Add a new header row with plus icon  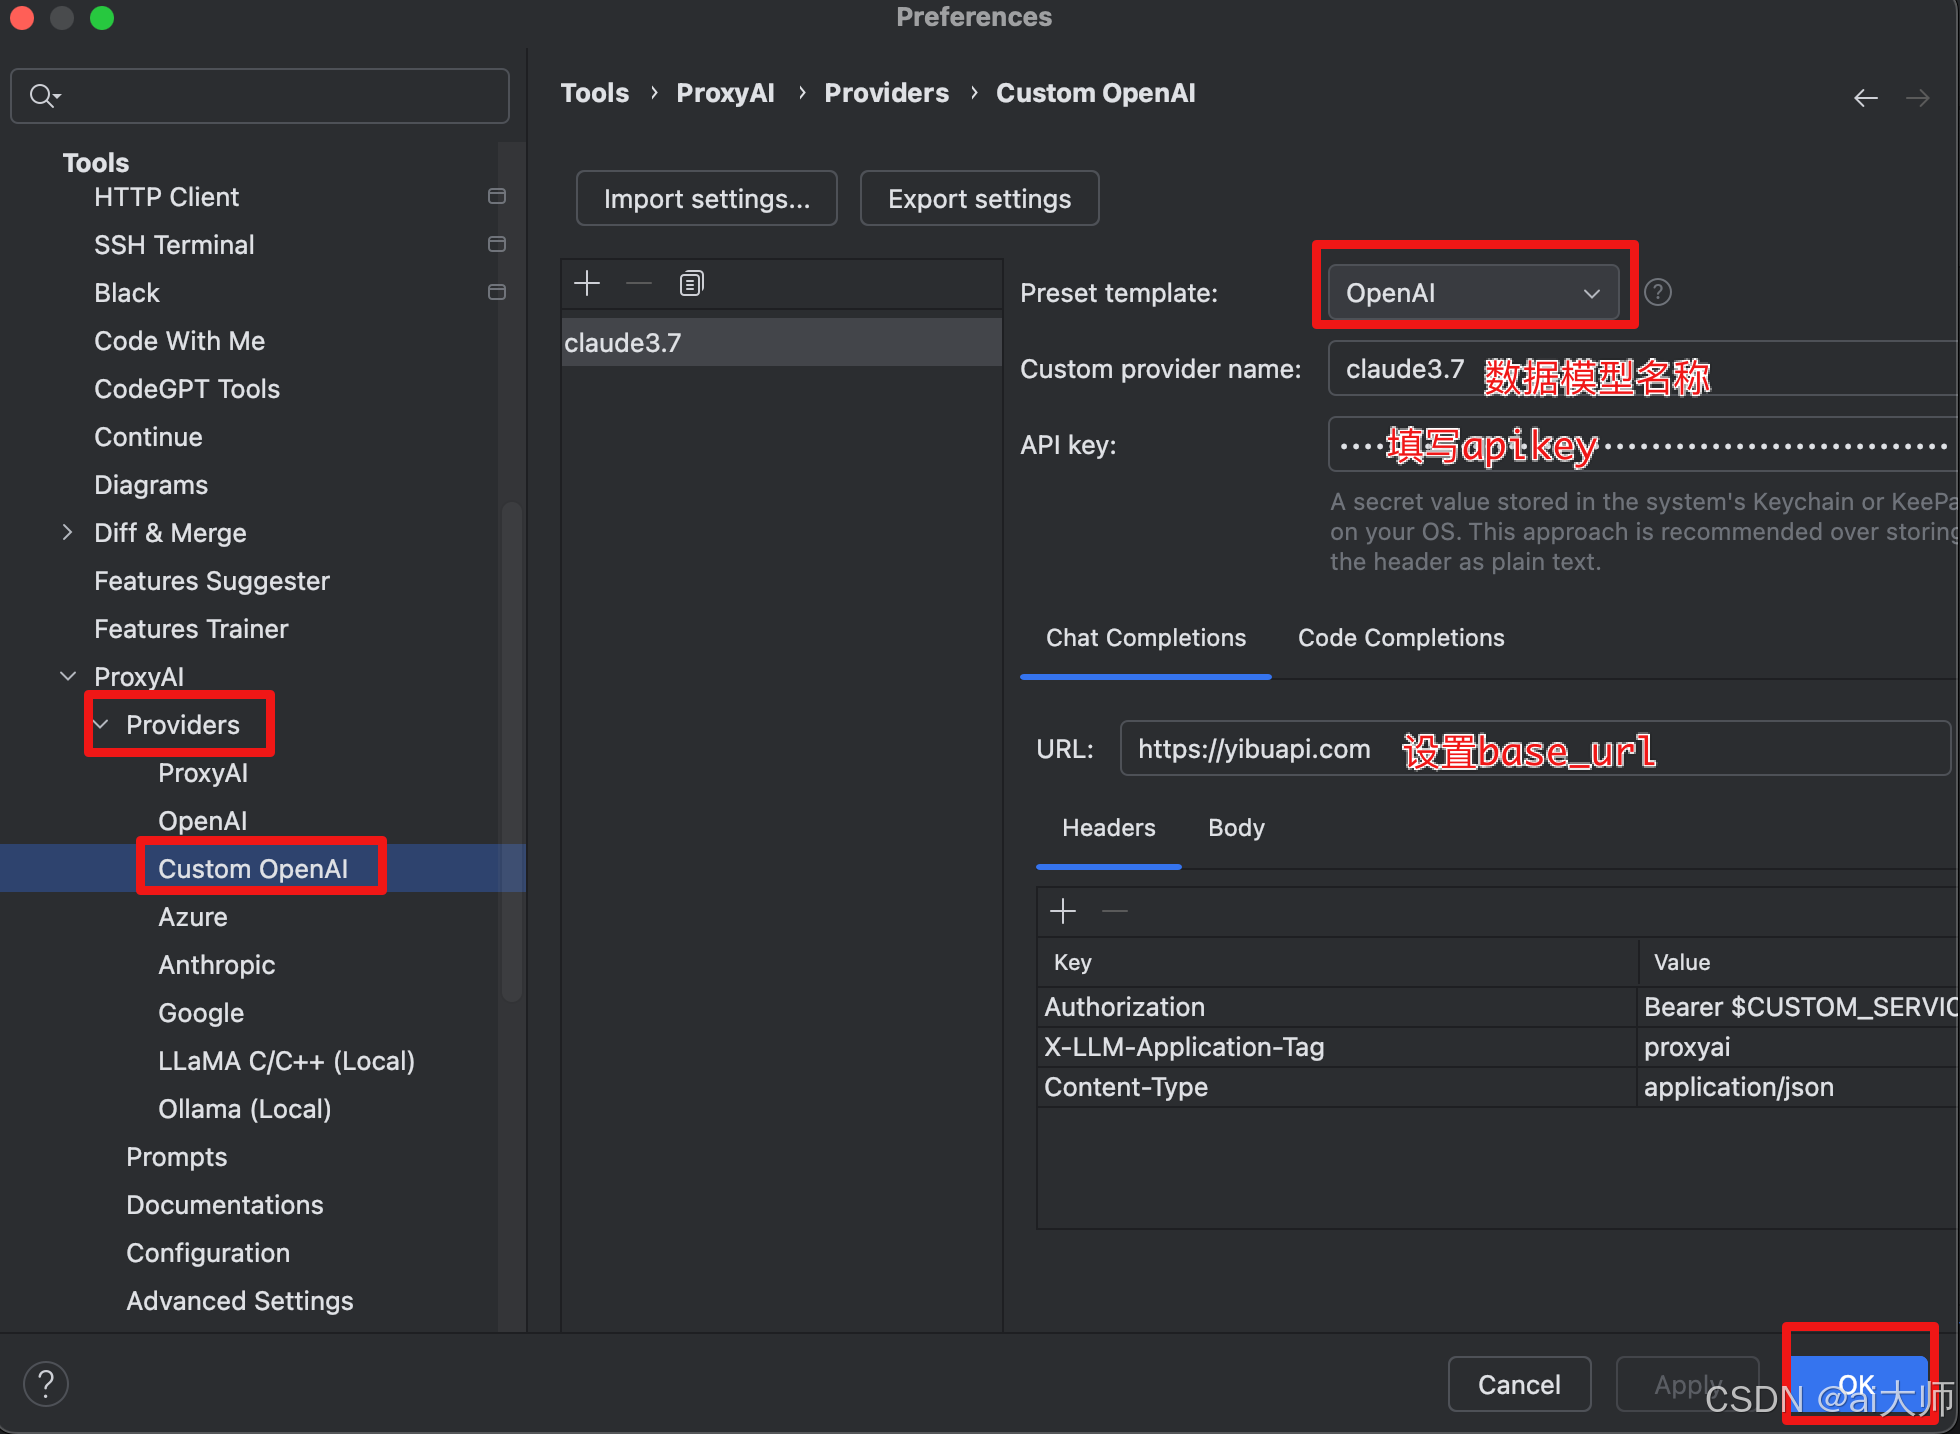(x=1062, y=911)
